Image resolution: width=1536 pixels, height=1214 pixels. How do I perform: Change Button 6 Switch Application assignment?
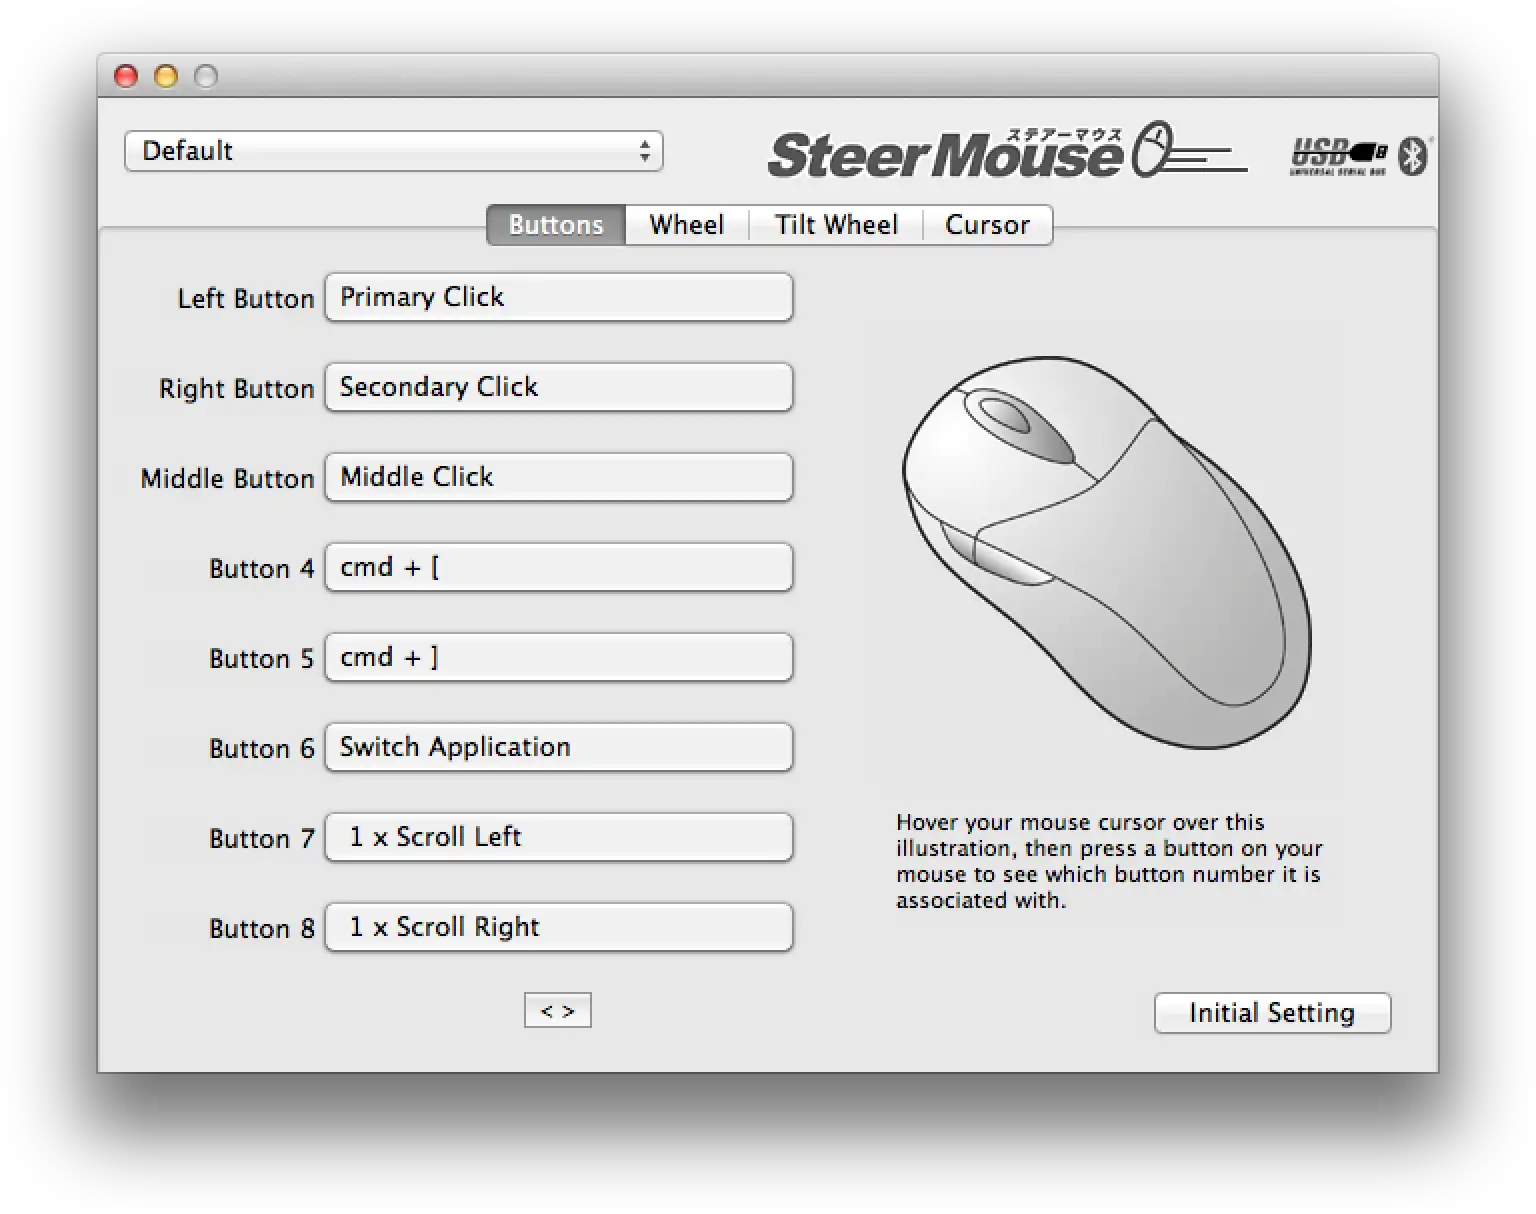pyautogui.click(x=559, y=747)
